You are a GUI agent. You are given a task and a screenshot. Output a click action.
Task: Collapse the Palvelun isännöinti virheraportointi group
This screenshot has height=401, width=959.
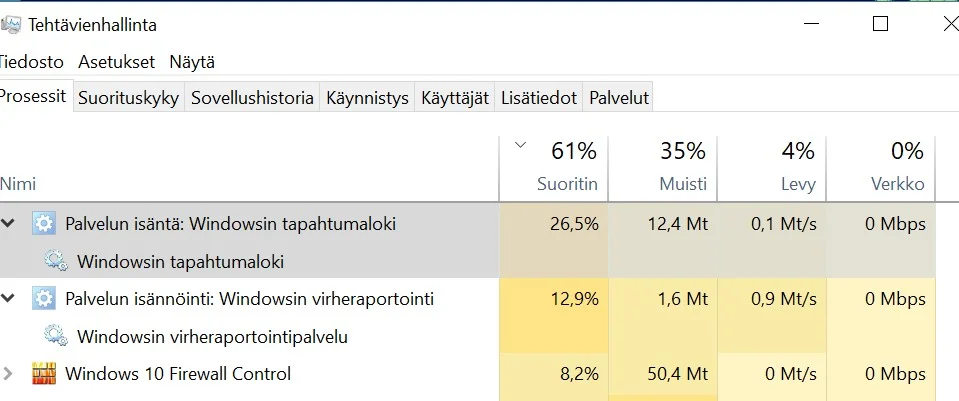click(9, 299)
